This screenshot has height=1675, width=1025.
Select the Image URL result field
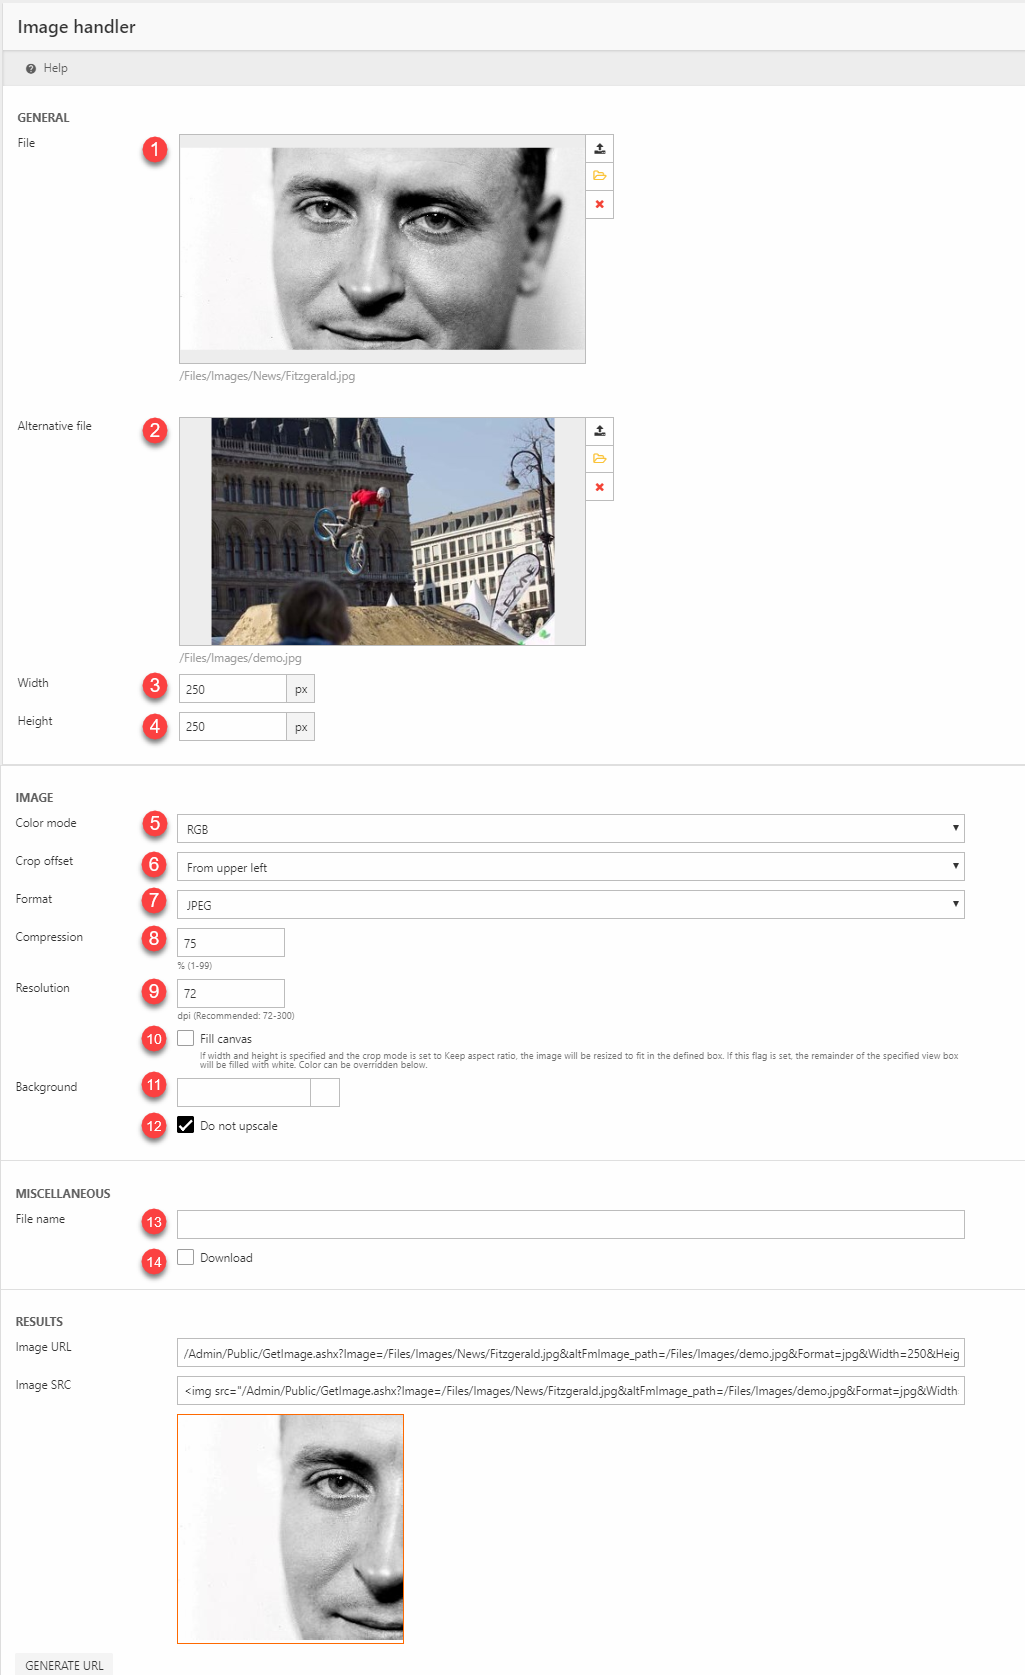click(x=570, y=1353)
